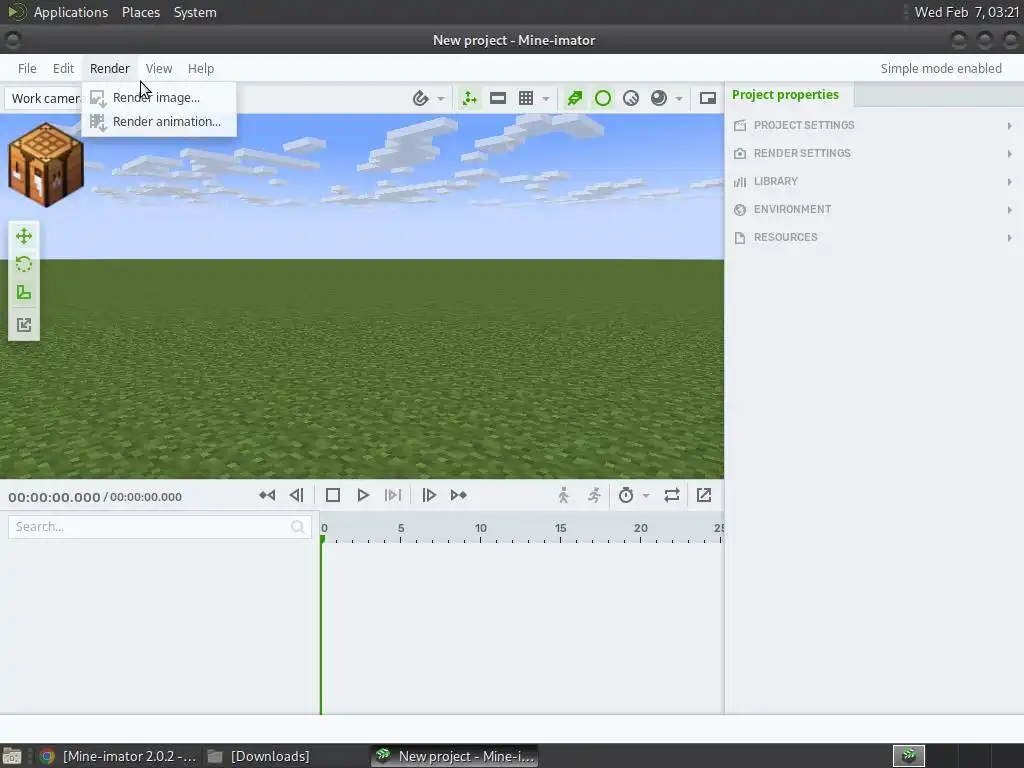Jump to next keyframe
The width and height of the screenshot is (1024, 768).
pyautogui.click(x=458, y=495)
